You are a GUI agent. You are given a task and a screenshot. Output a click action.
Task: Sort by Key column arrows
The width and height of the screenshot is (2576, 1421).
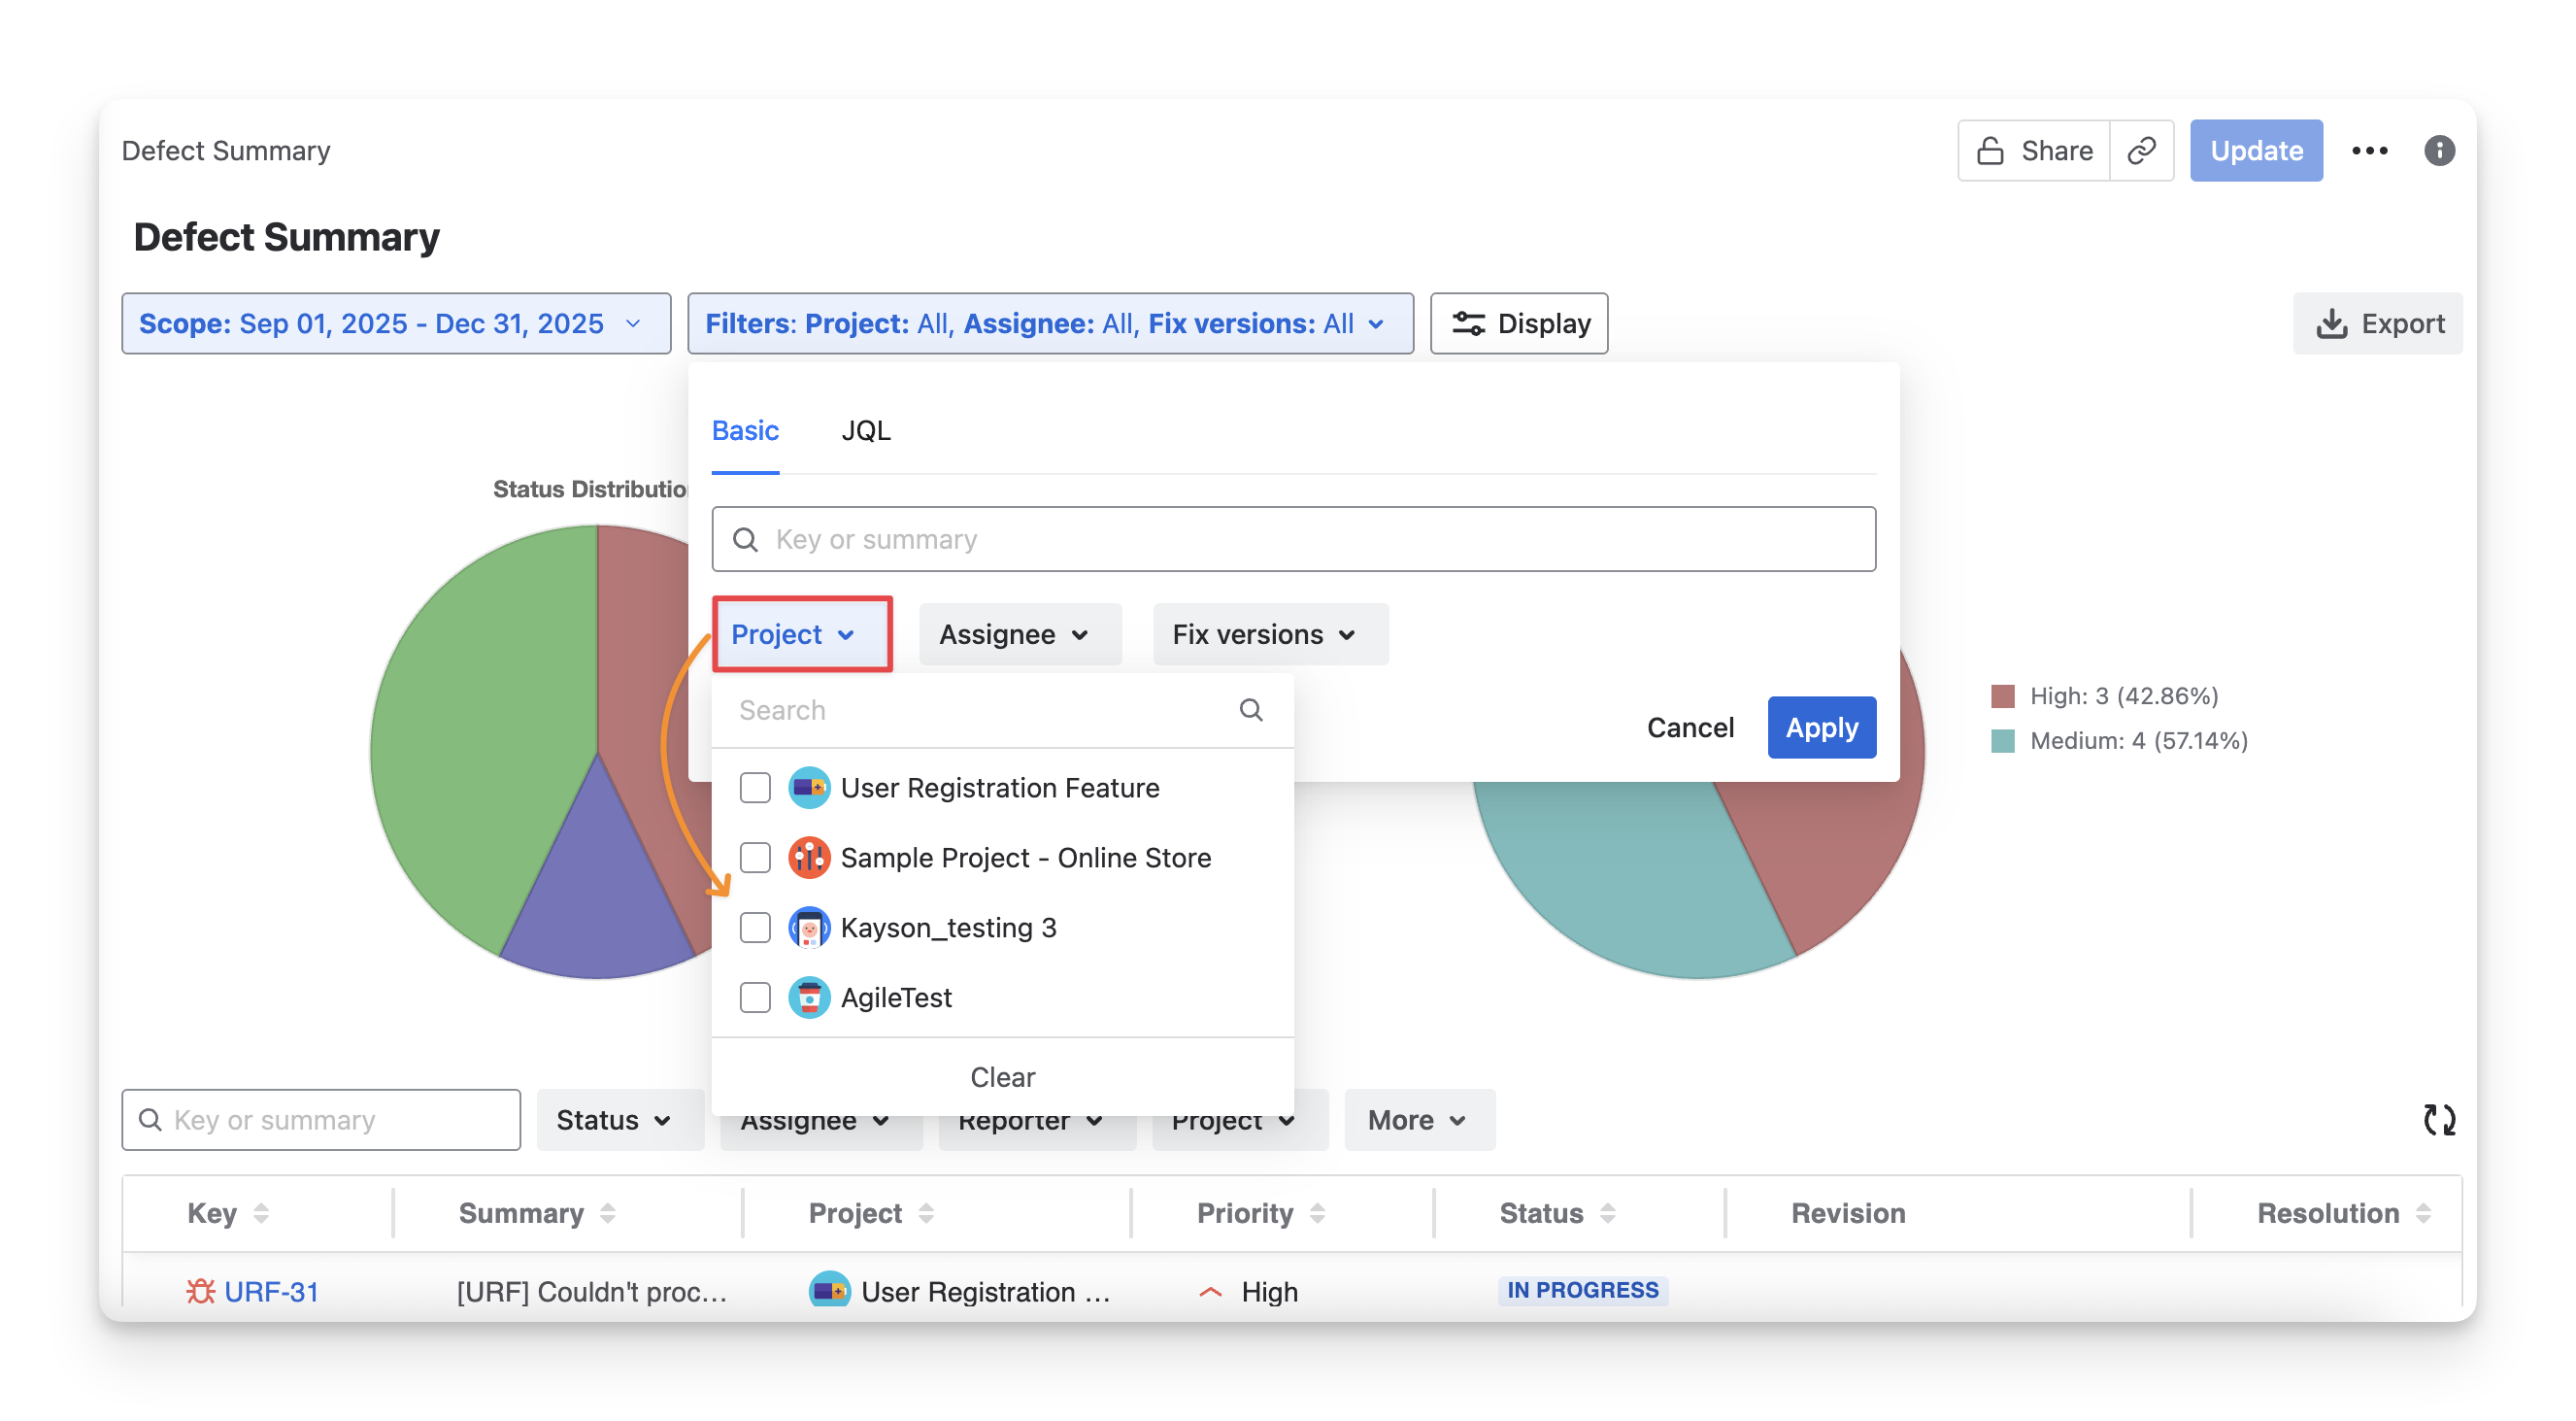coord(261,1213)
